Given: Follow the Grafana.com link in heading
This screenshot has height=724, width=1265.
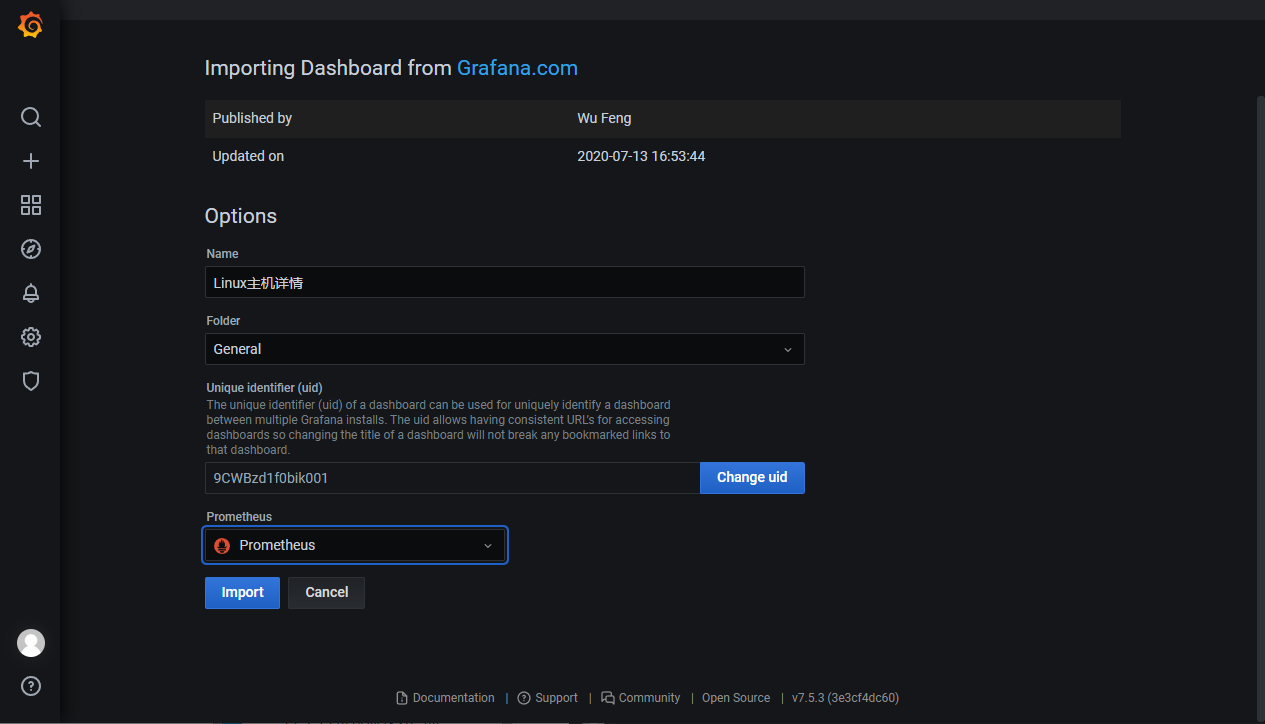Looking at the screenshot, I should click(x=517, y=68).
